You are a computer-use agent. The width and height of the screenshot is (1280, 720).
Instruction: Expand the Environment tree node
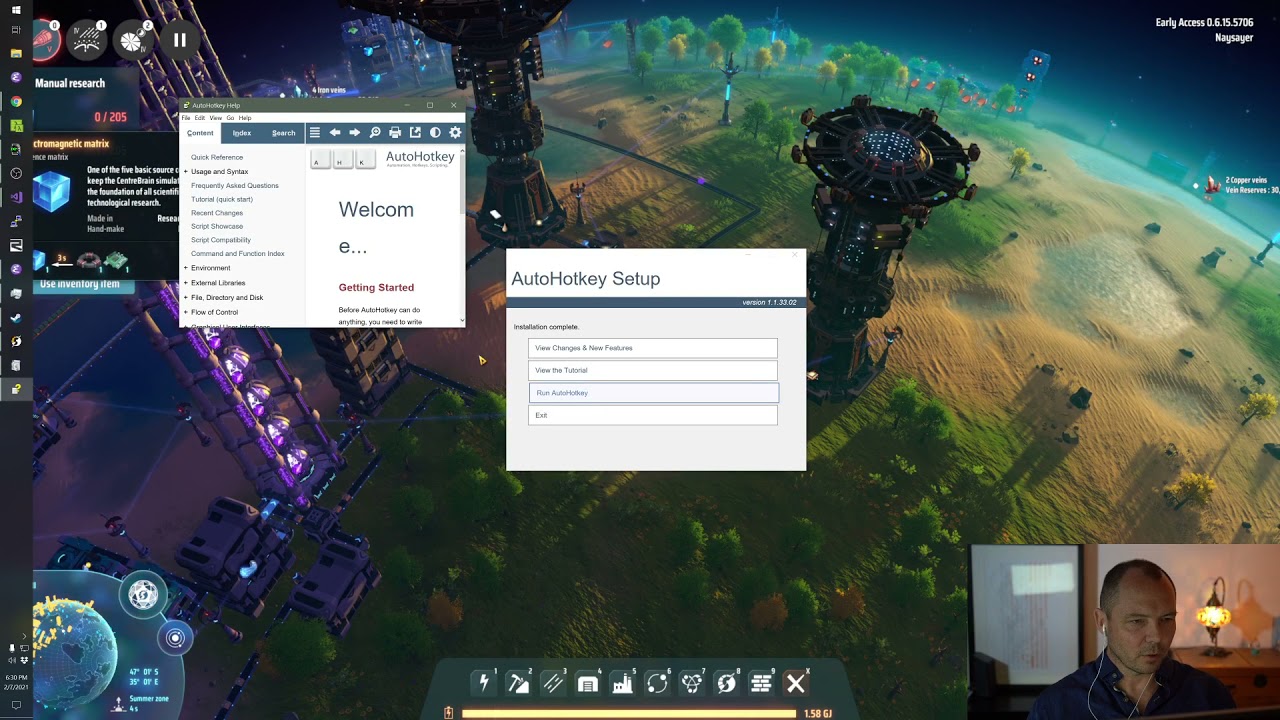point(185,268)
